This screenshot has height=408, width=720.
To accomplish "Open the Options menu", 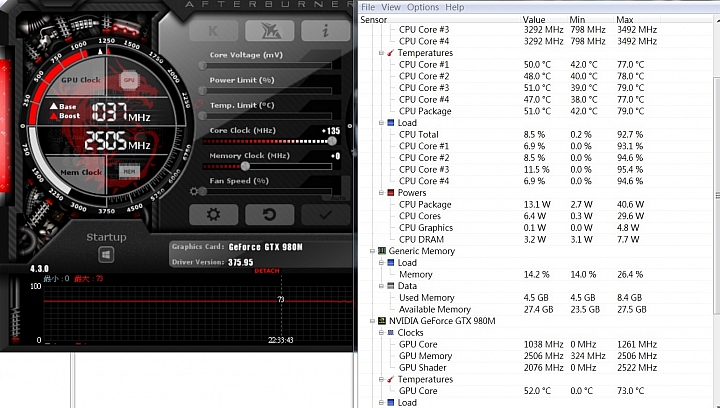I will [x=423, y=7].
